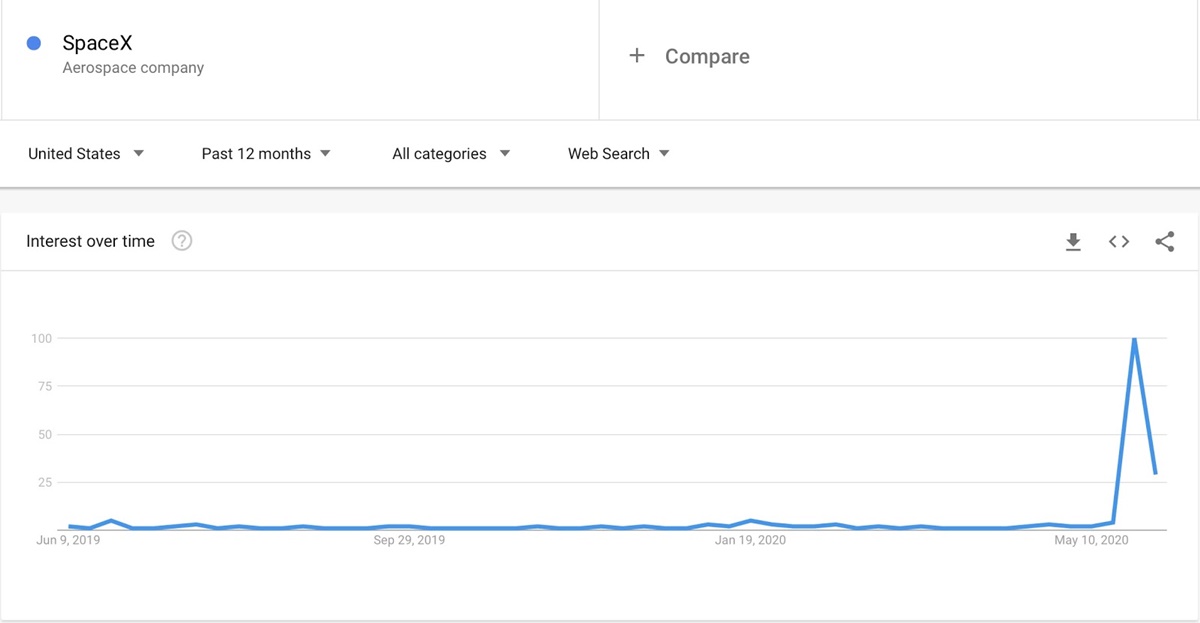Select the Aerospace company subtitle link
1200x623 pixels.
[x=133, y=68]
